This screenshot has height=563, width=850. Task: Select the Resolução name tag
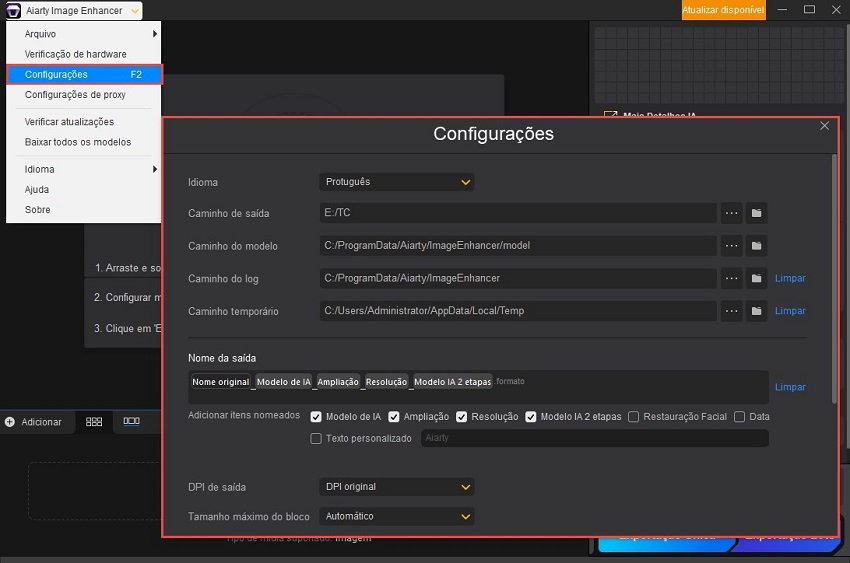point(386,381)
